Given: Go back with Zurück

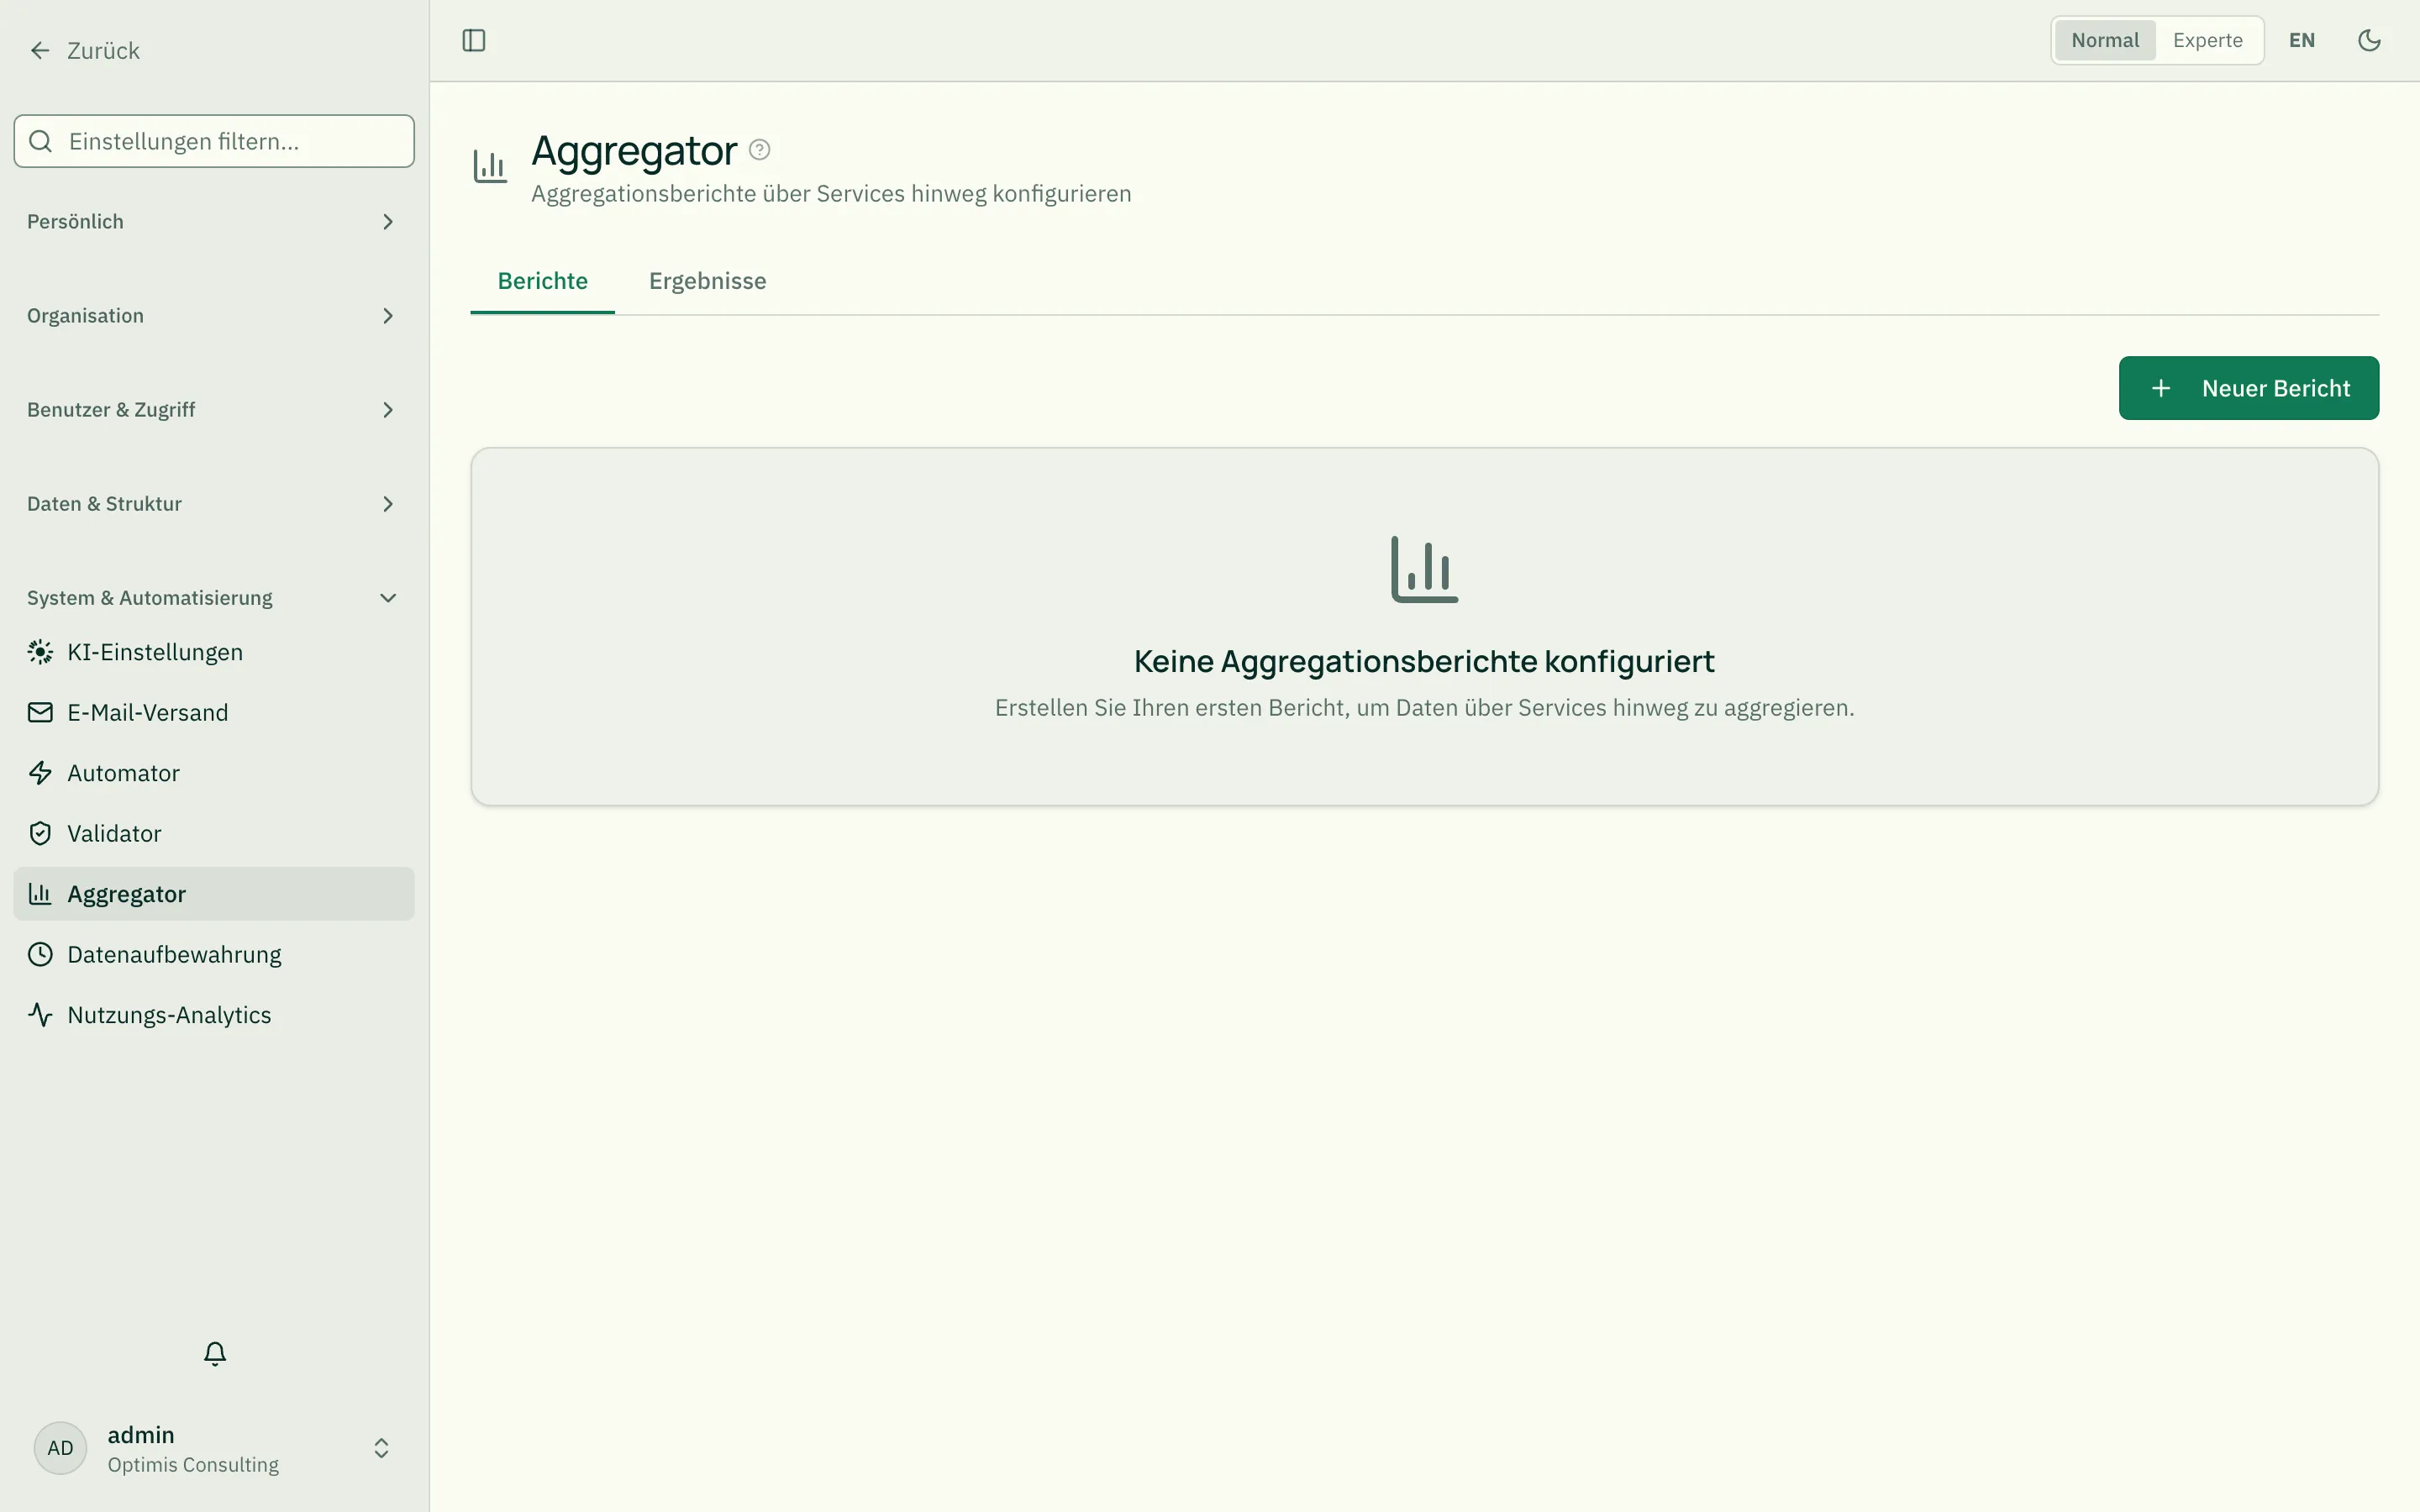Looking at the screenshot, I should click(84, 50).
